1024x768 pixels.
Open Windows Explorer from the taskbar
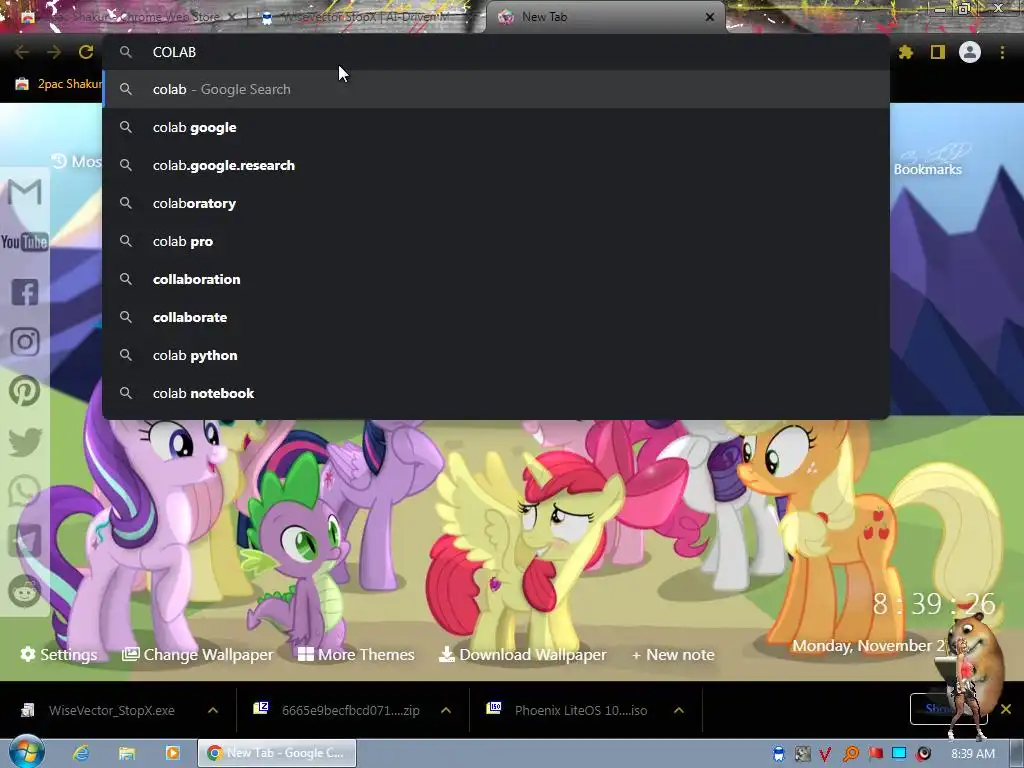[x=127, y=753]
